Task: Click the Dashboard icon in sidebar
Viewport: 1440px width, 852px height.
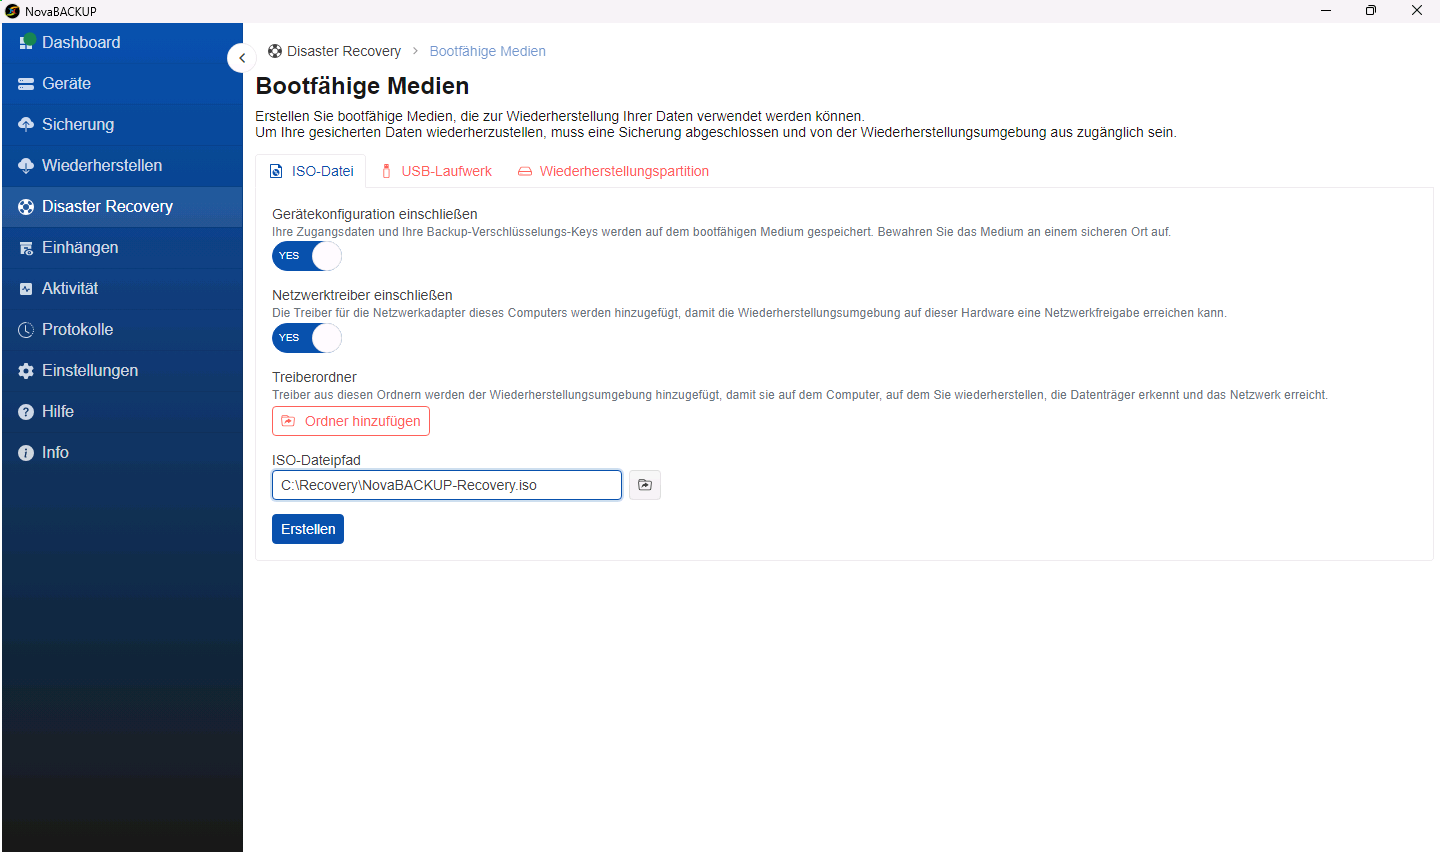Action: point(26,42)
